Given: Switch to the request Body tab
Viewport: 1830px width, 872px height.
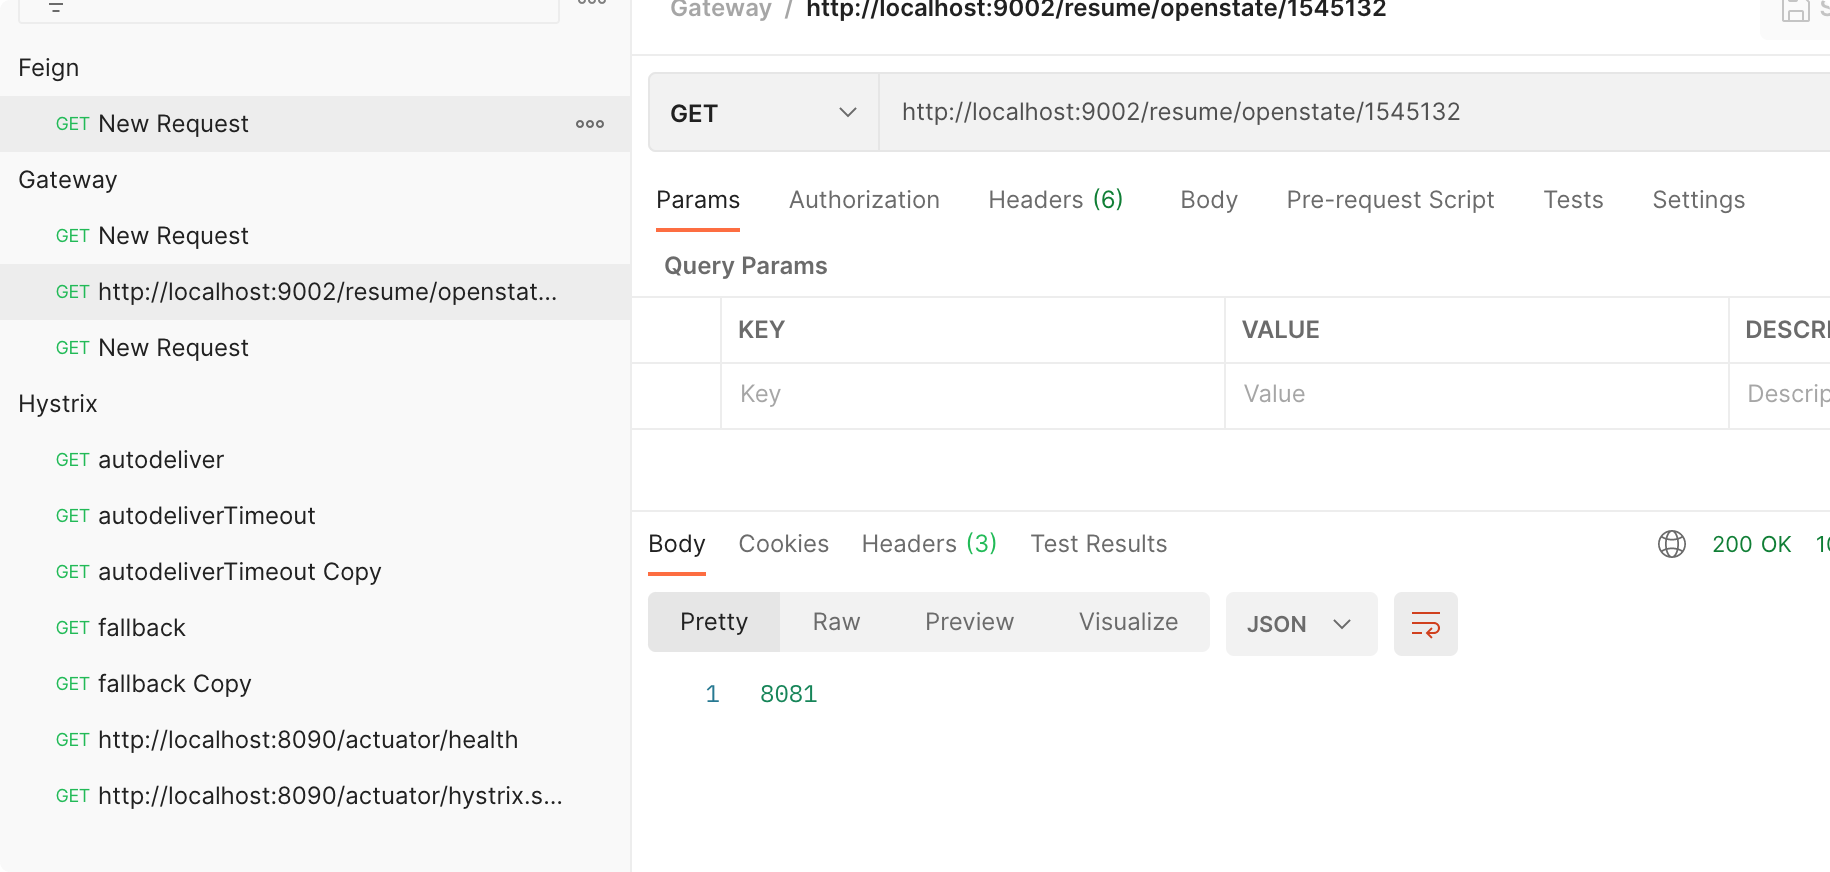Looking at the screenshot, I should (1209, 200).
